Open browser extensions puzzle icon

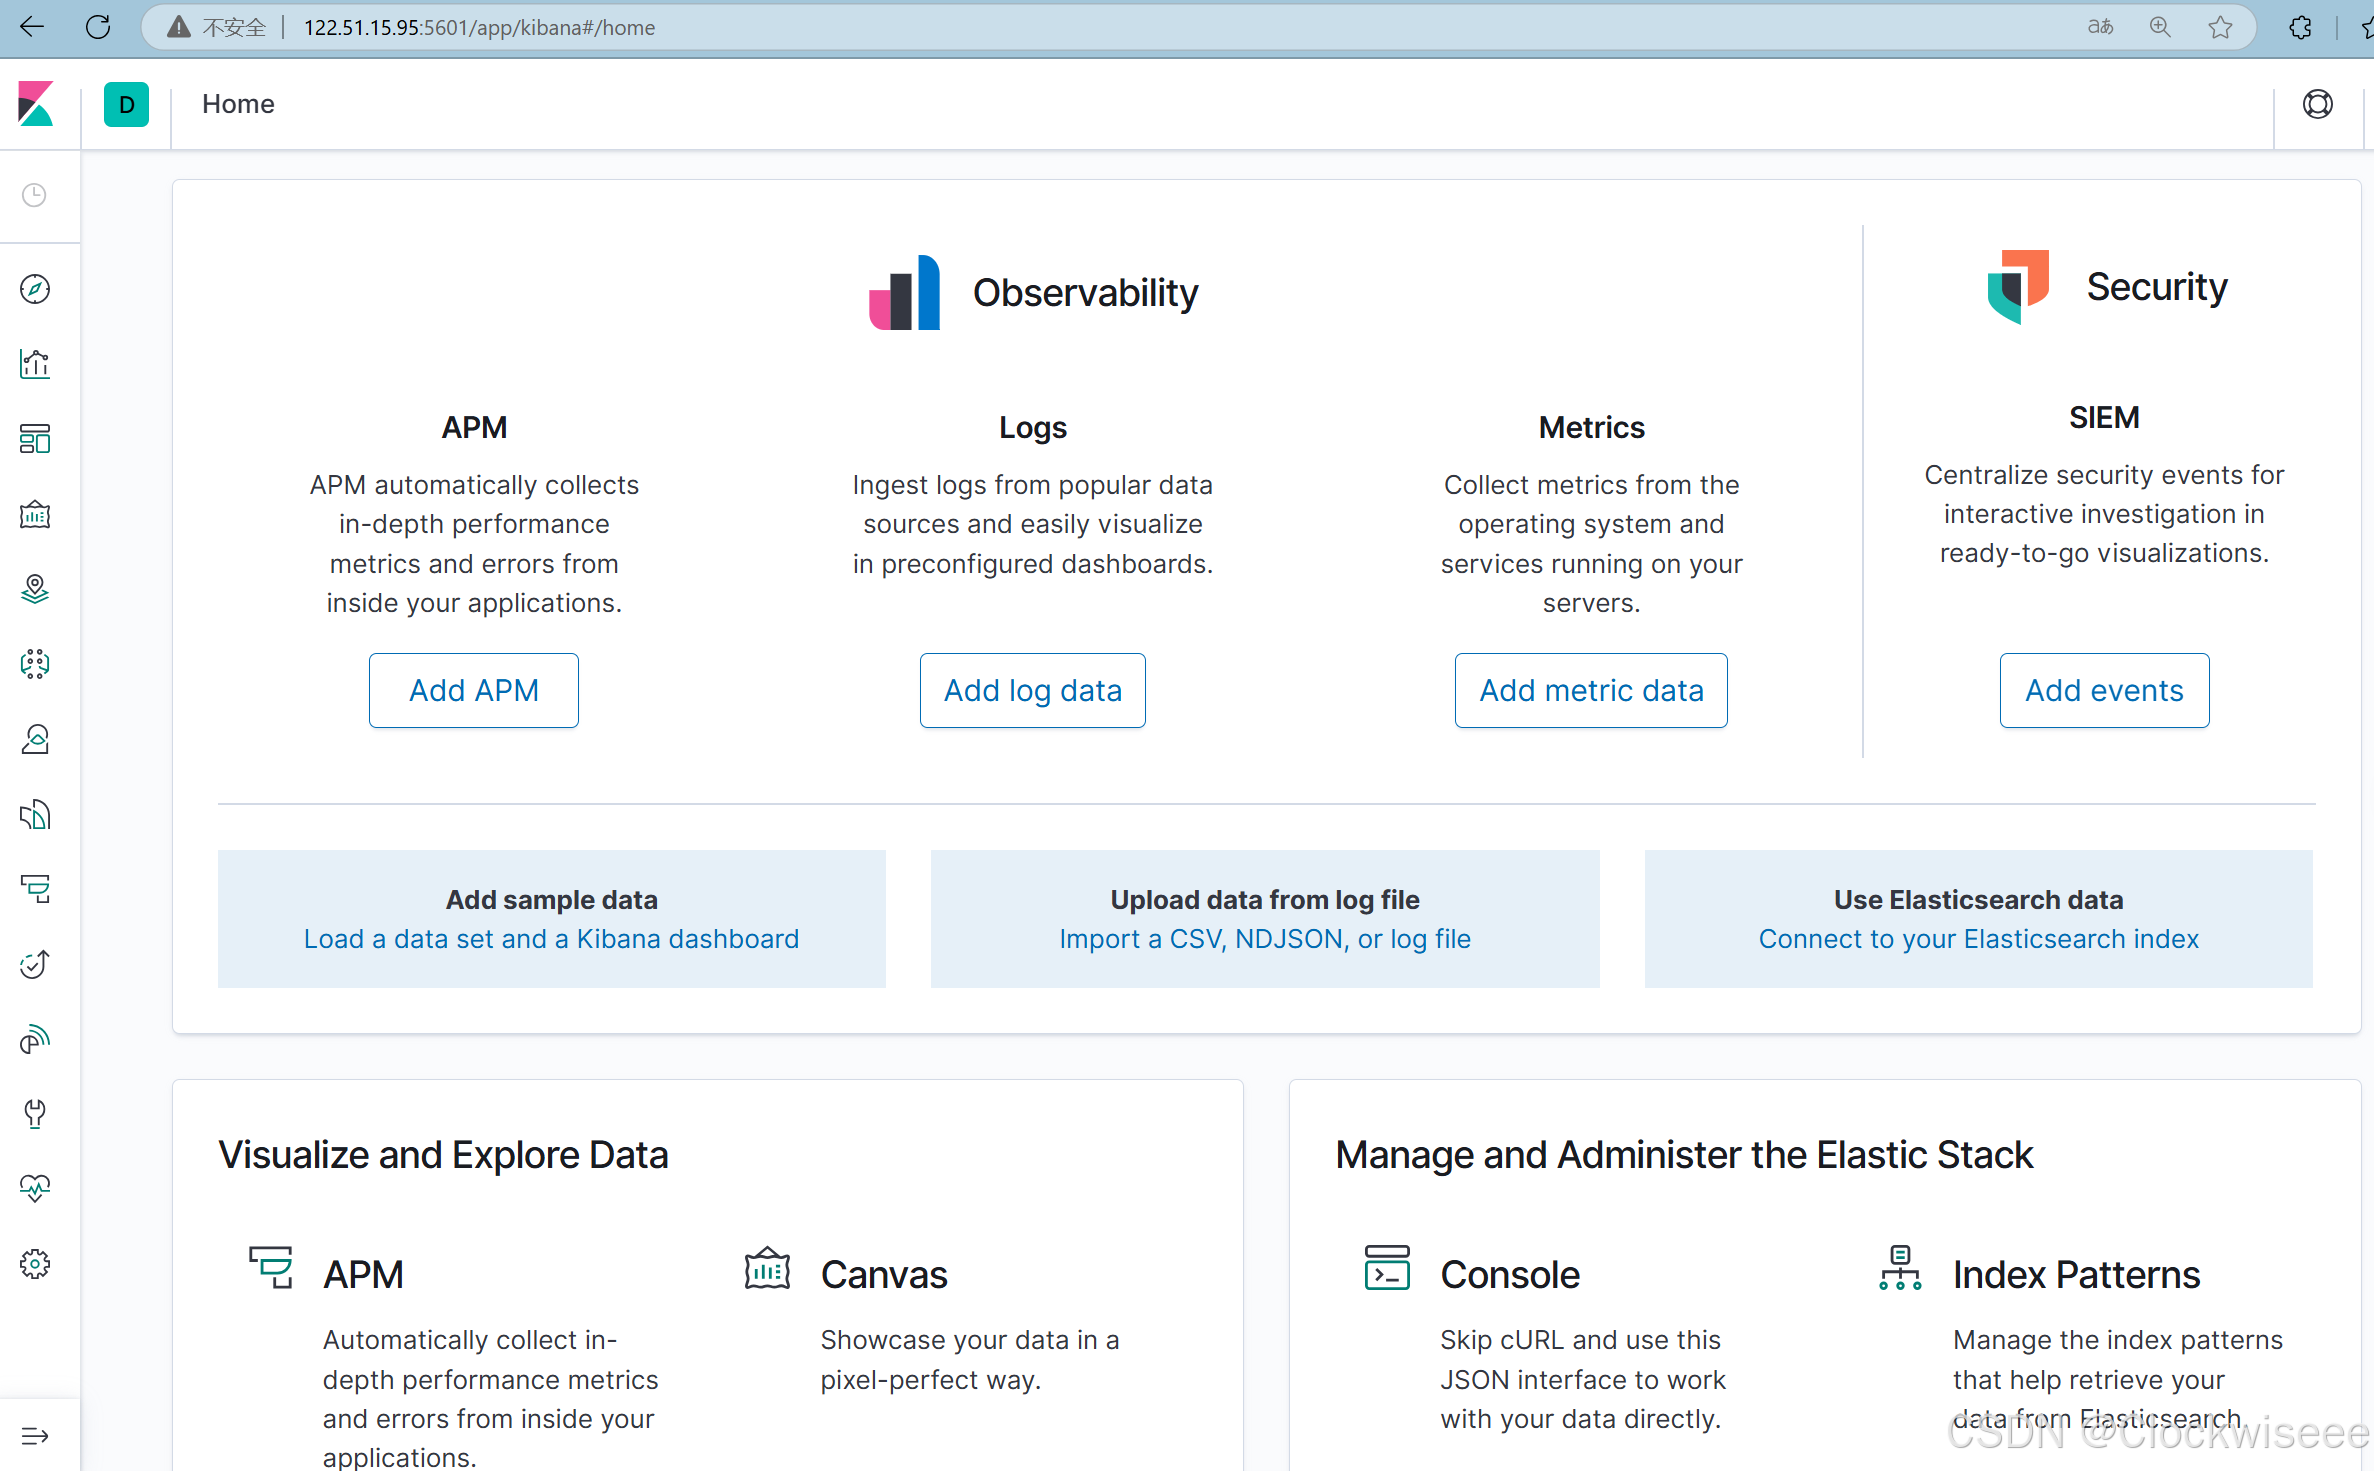pos(2300,27)
